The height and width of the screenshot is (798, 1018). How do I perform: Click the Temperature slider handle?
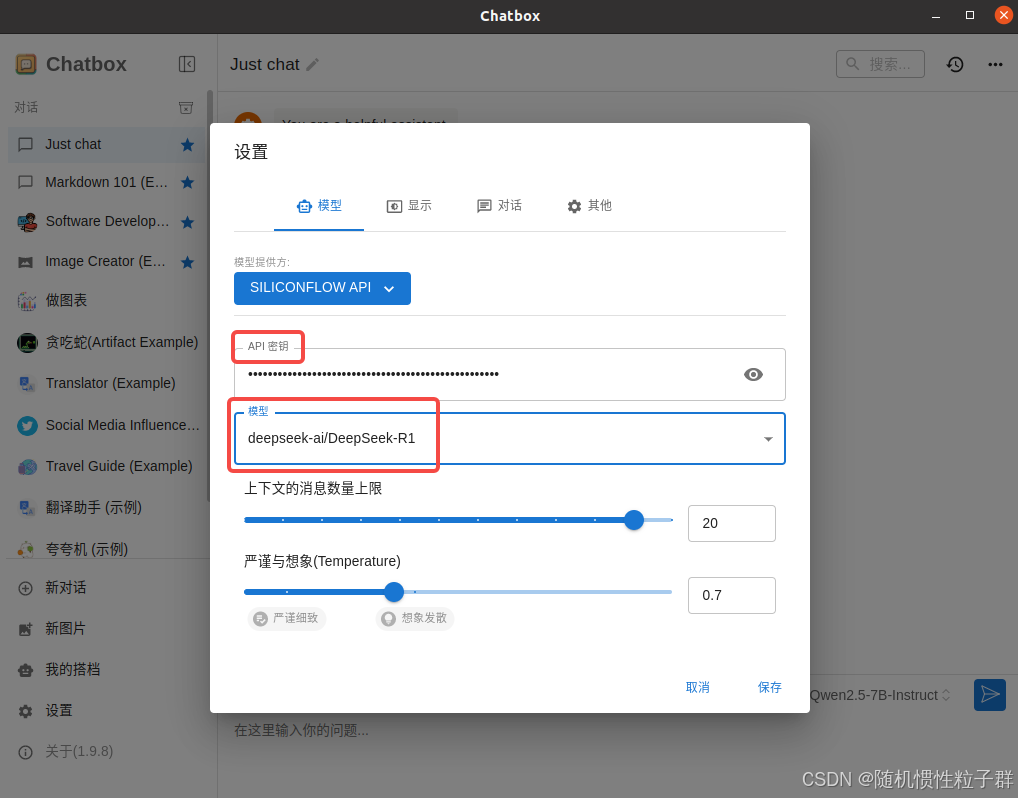pyautogui.click(x=393, y=592)
